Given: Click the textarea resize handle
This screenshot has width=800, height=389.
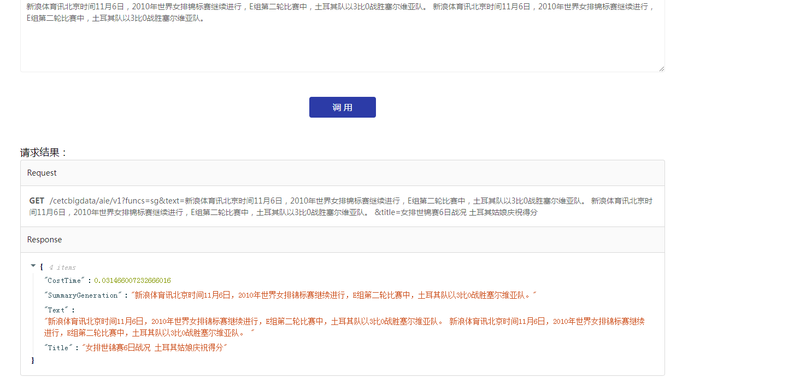Looking at the screenshot, I should coord(661,68).
